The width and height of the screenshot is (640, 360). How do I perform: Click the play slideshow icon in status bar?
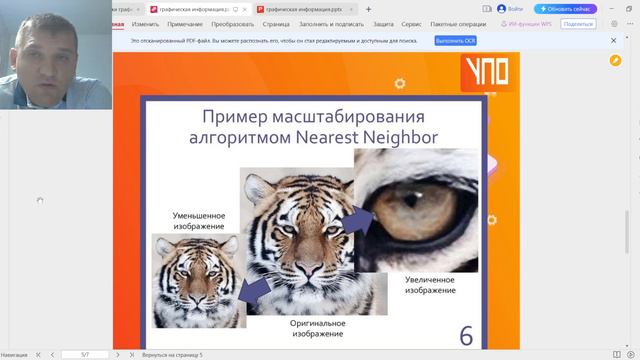point(631,355)
